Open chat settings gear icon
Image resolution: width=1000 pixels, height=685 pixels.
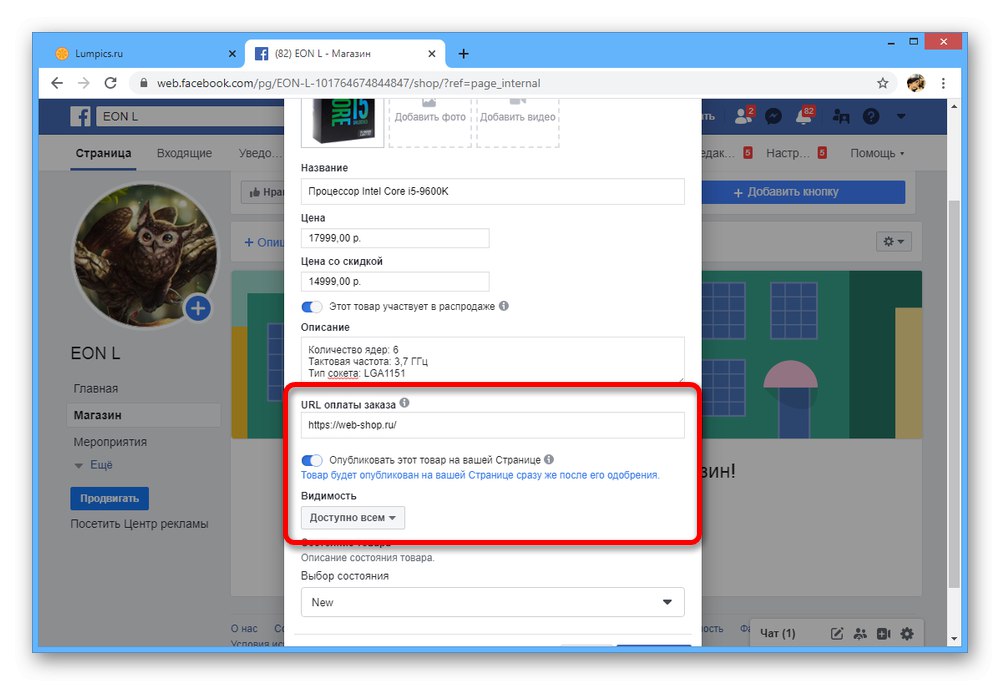point(907,633)
